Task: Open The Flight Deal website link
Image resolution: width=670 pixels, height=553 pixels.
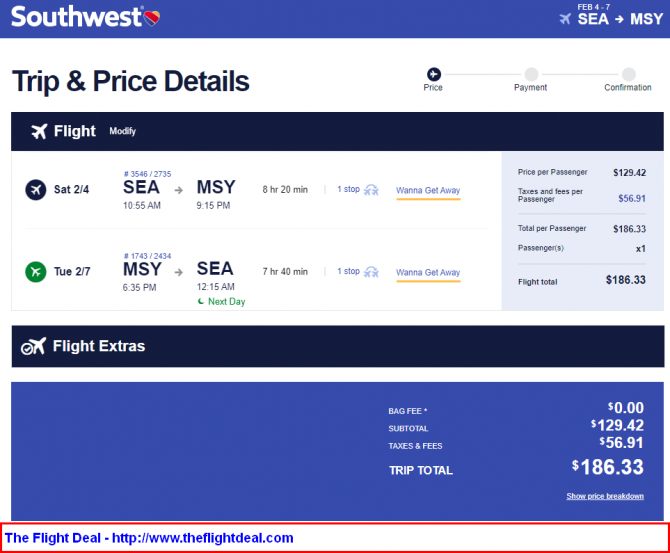Action: pyautogui.click(x=149, y=538)
